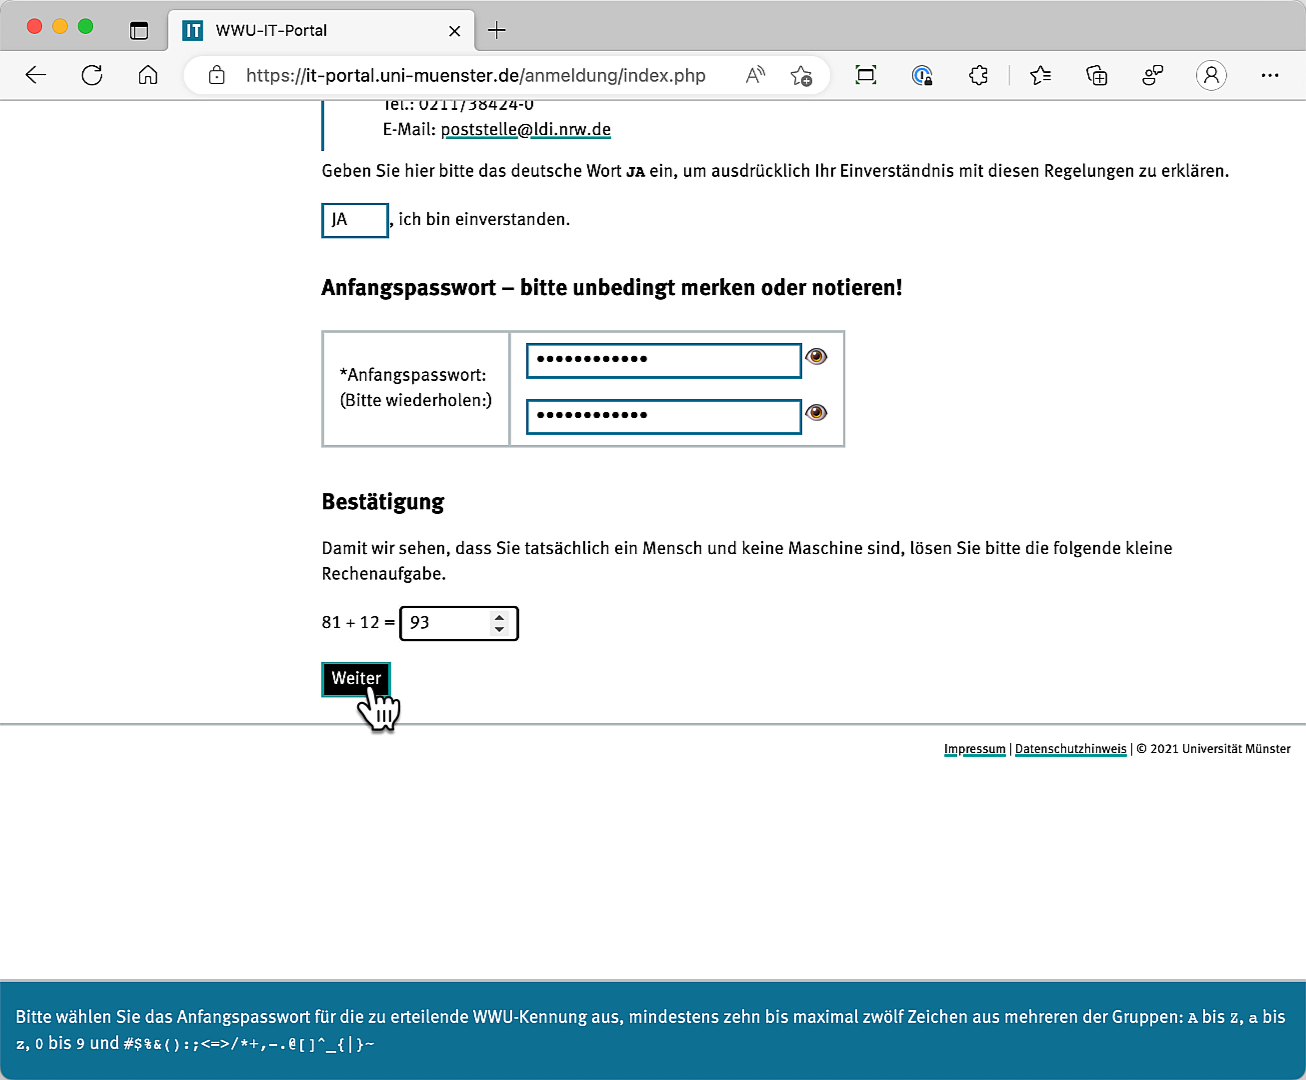Viewport: 1306px width, 1080px height.
Task: Open the Read Aloud feature
Action: [755, 75]
